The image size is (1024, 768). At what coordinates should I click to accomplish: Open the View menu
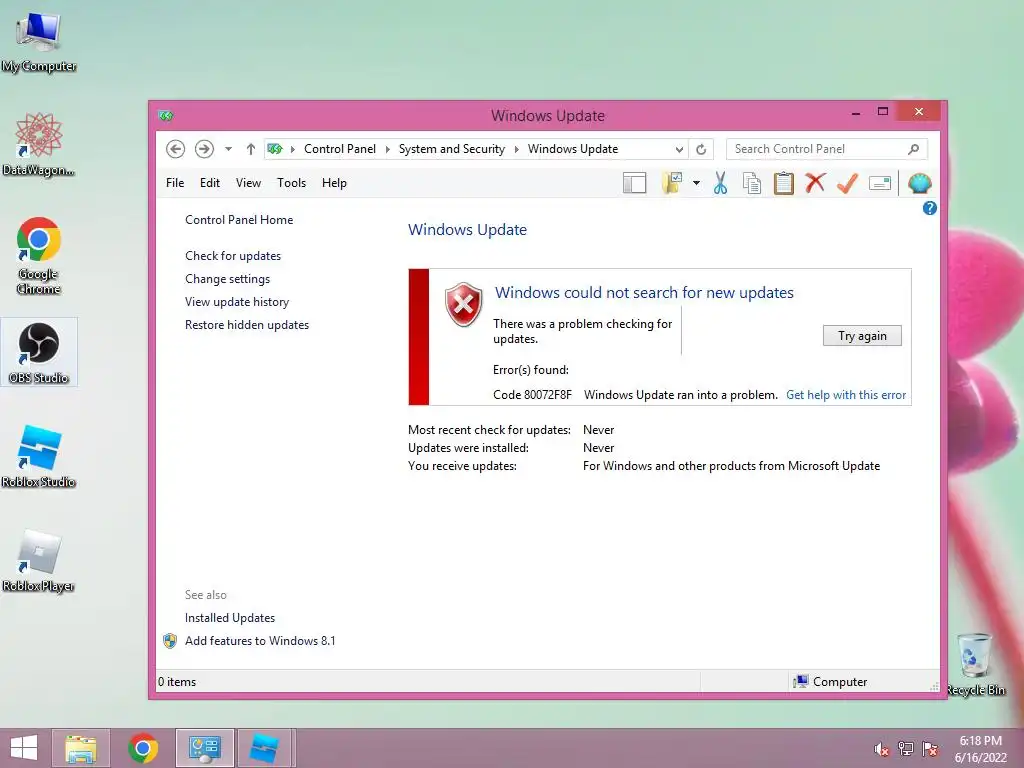(x=248, y=183)
